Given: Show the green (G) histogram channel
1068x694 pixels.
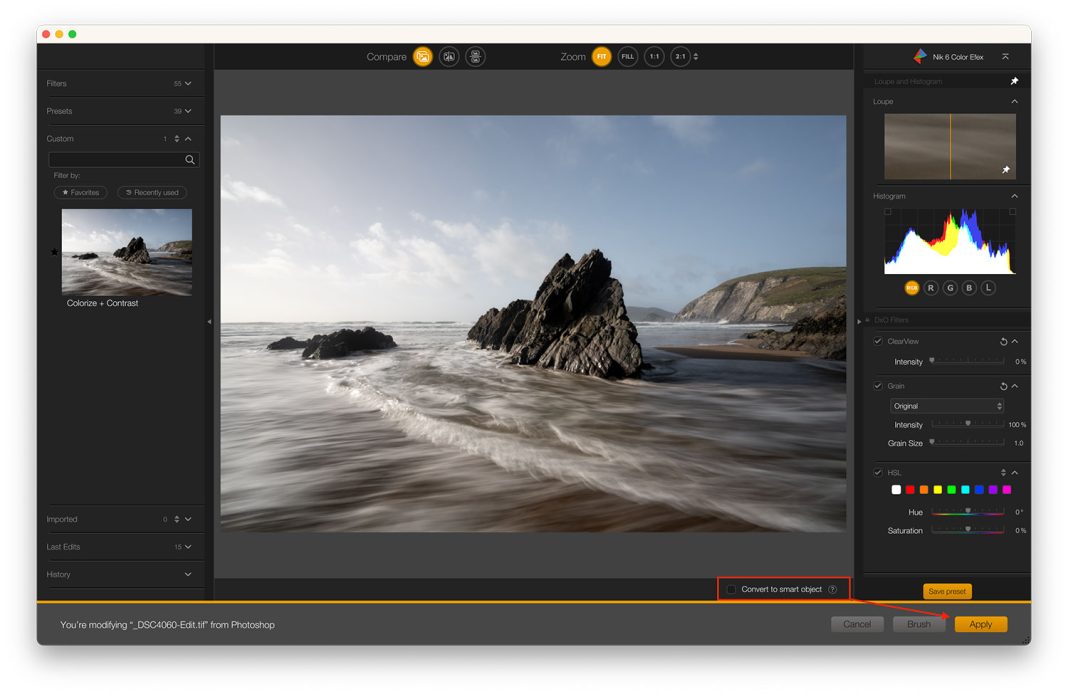Looking at the screenshot, I should [x=950, y=288].
